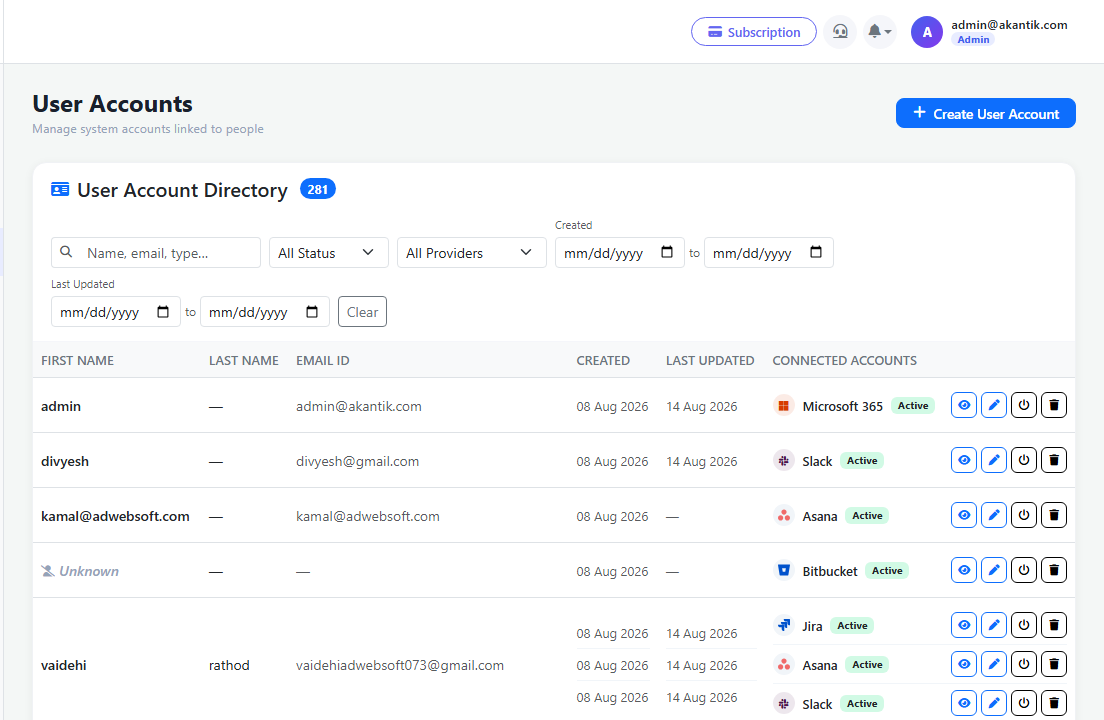Toggle power for kamal's Asana account

click(1024, 515)
